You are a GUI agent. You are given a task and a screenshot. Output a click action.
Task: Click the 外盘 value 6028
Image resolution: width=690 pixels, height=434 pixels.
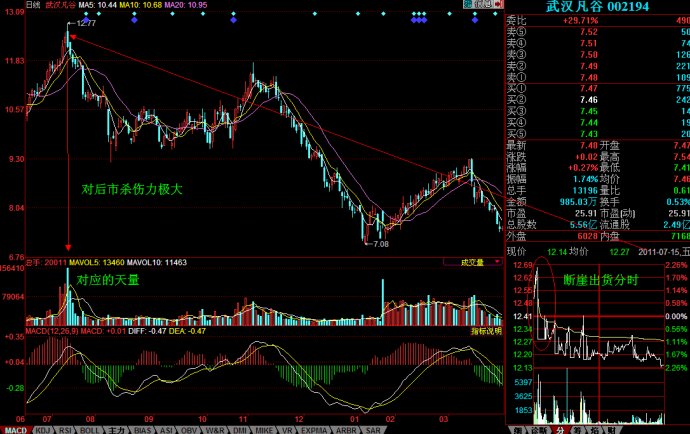[588, 236]
